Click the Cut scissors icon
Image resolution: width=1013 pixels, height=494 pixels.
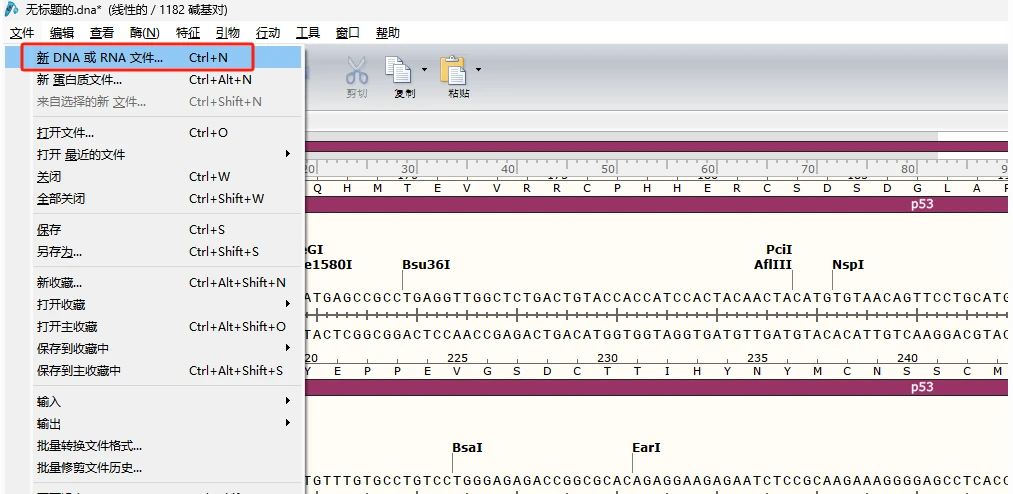(x=357, y=71)
